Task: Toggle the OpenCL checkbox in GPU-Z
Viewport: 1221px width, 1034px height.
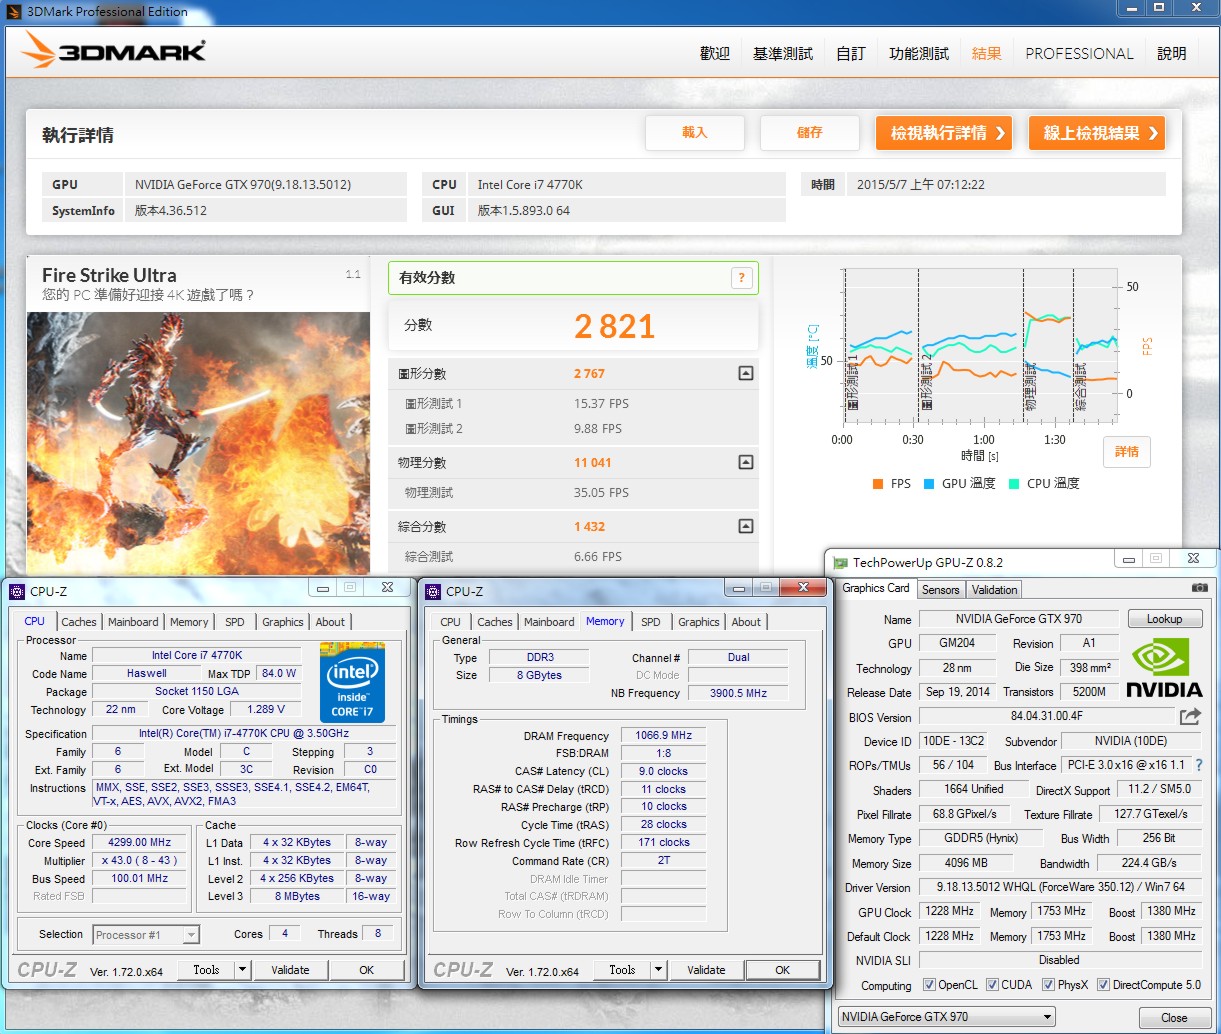Action: [929, 985]
